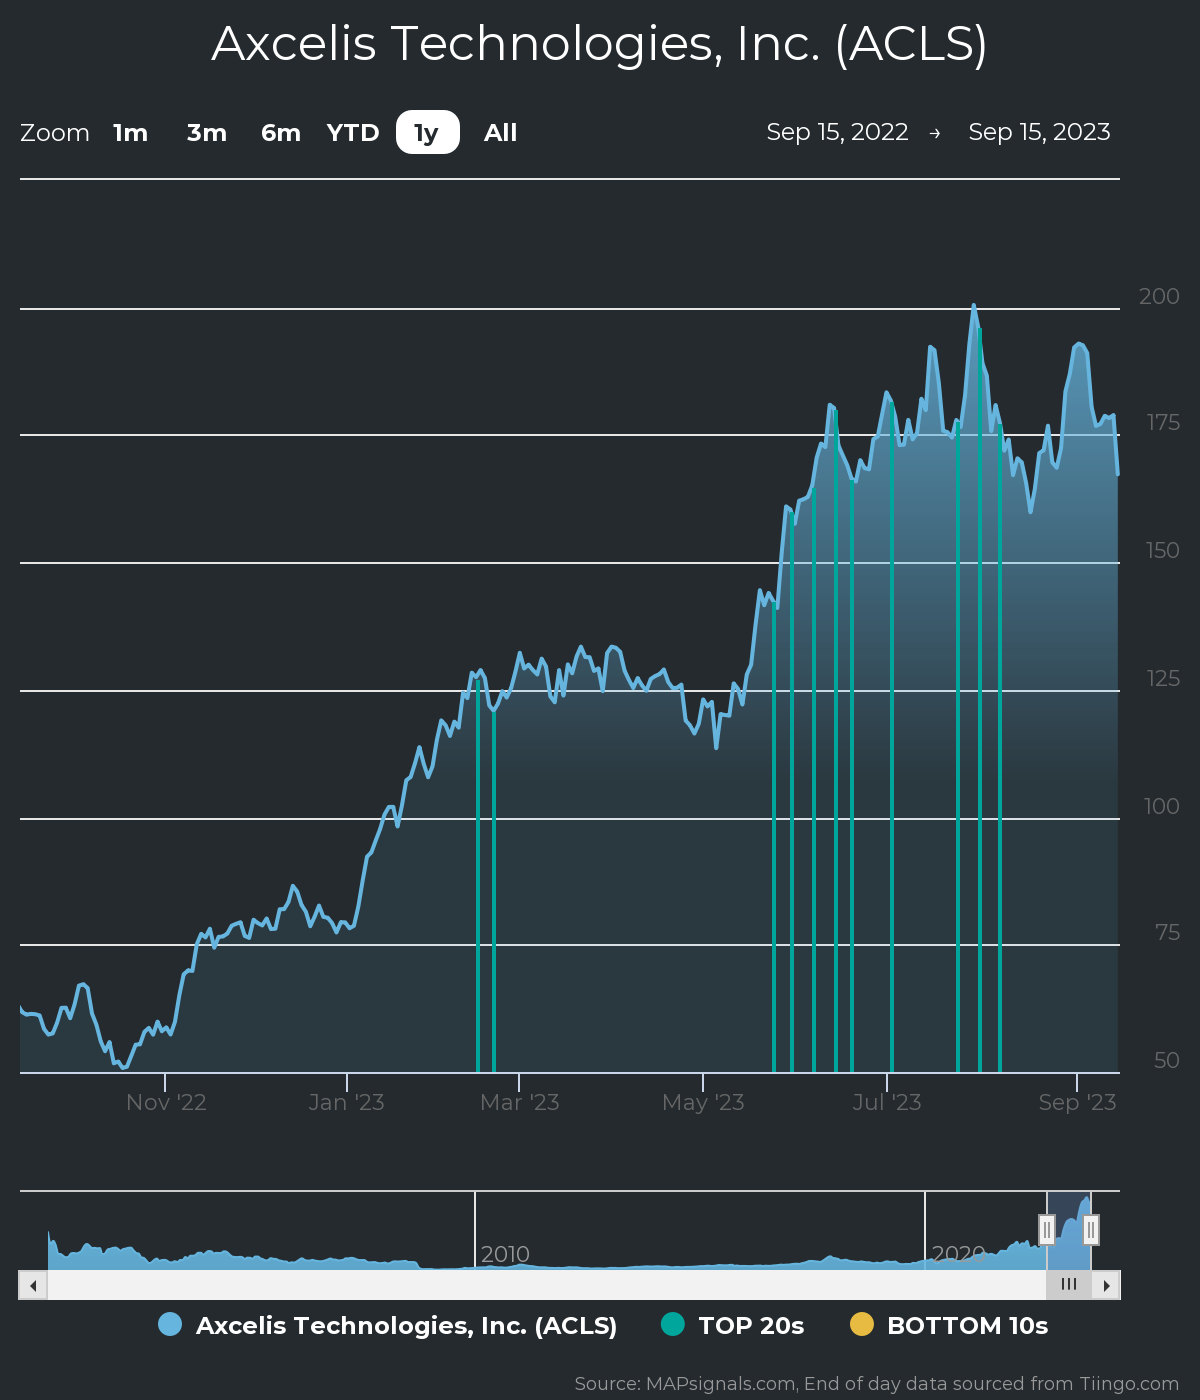Click the 2010 label in the navigator
The height and width of the screenshot is (1400, 1200).
505,1254
